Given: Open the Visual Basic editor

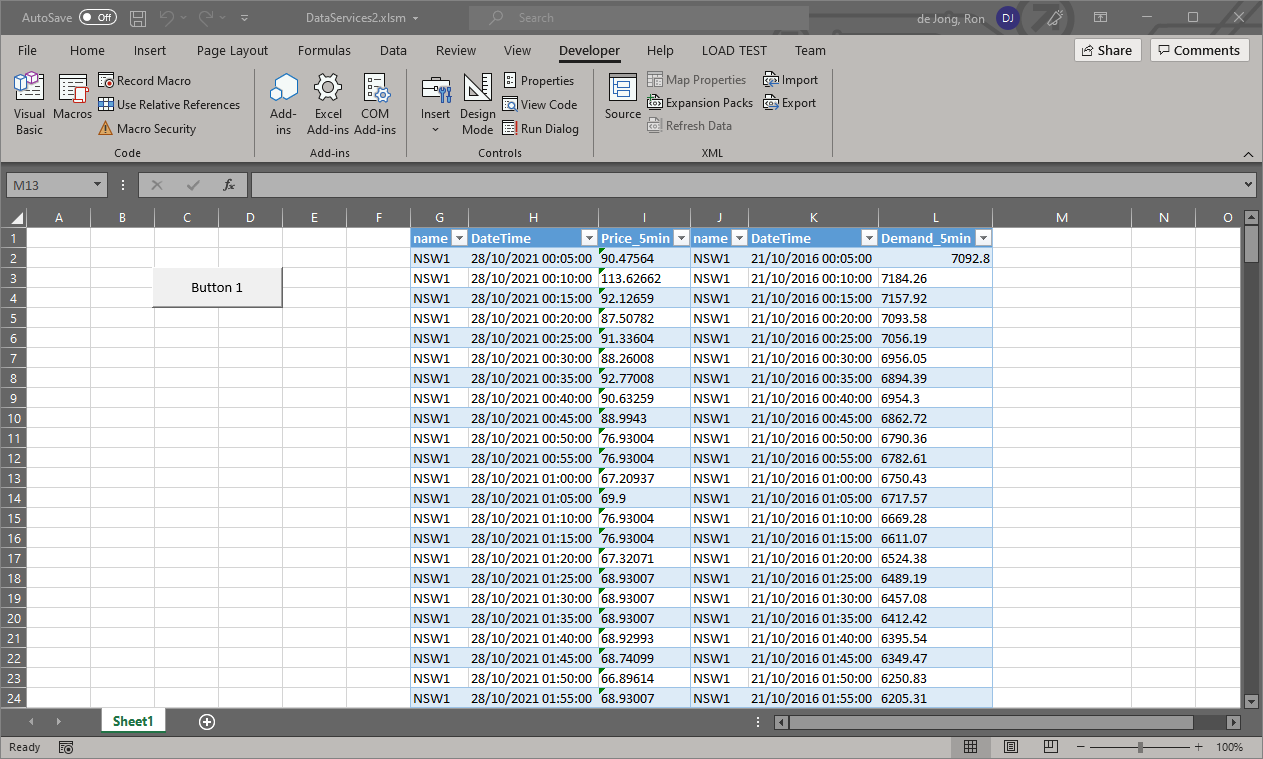Looking at the screenshot, I should point(29,104).
